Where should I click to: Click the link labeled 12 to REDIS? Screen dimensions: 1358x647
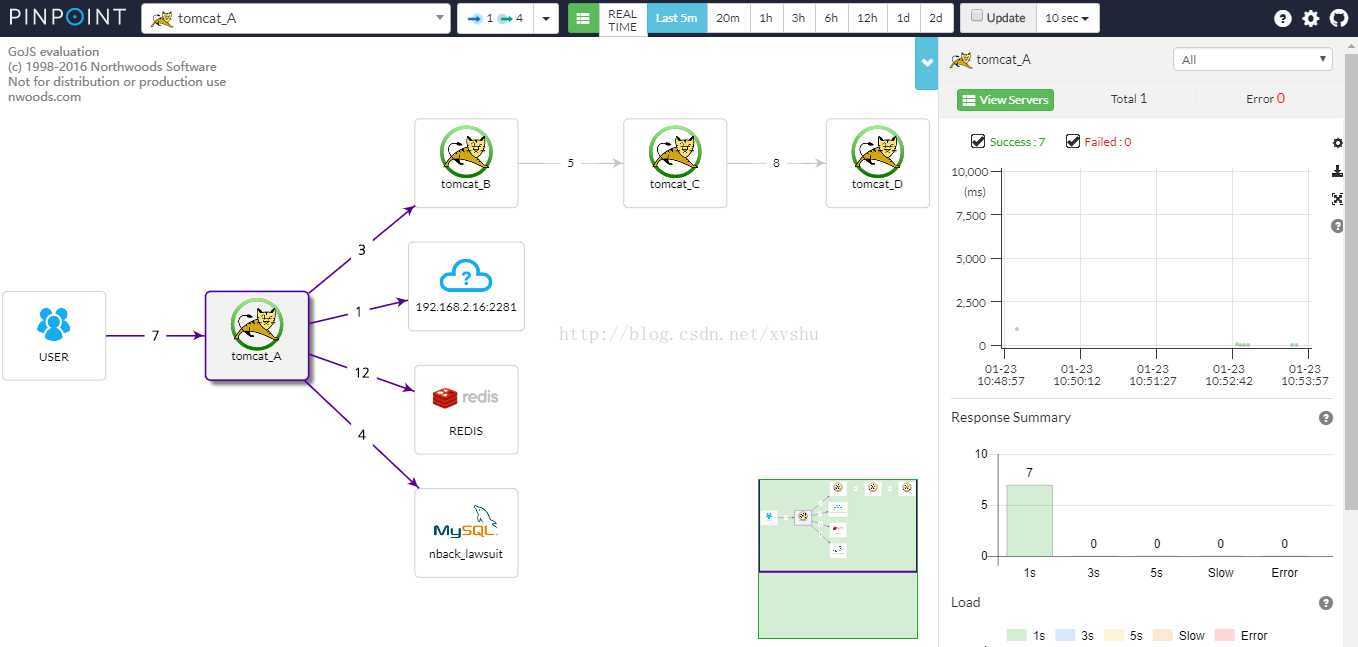click(362, 373)
